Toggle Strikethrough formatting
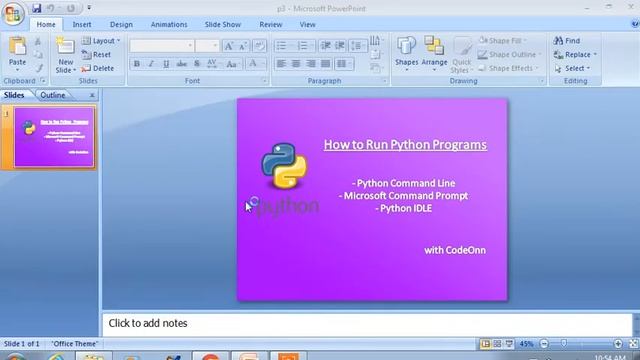The image size is (640, 360). pyautogui.click(x=182, y=64)
